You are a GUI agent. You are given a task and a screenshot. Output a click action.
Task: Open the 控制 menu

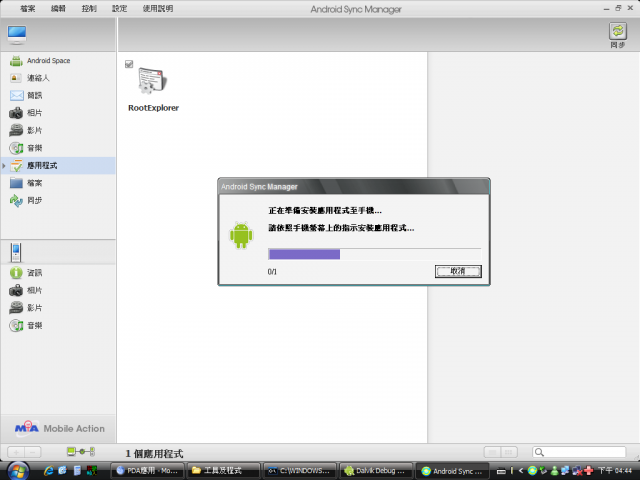(x=89, y=9)
